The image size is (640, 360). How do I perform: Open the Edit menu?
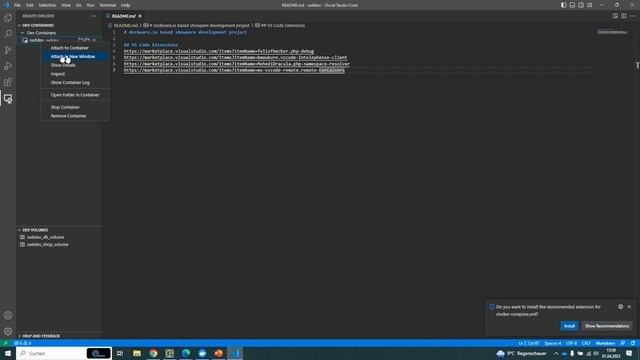click(x=29, y=5)
